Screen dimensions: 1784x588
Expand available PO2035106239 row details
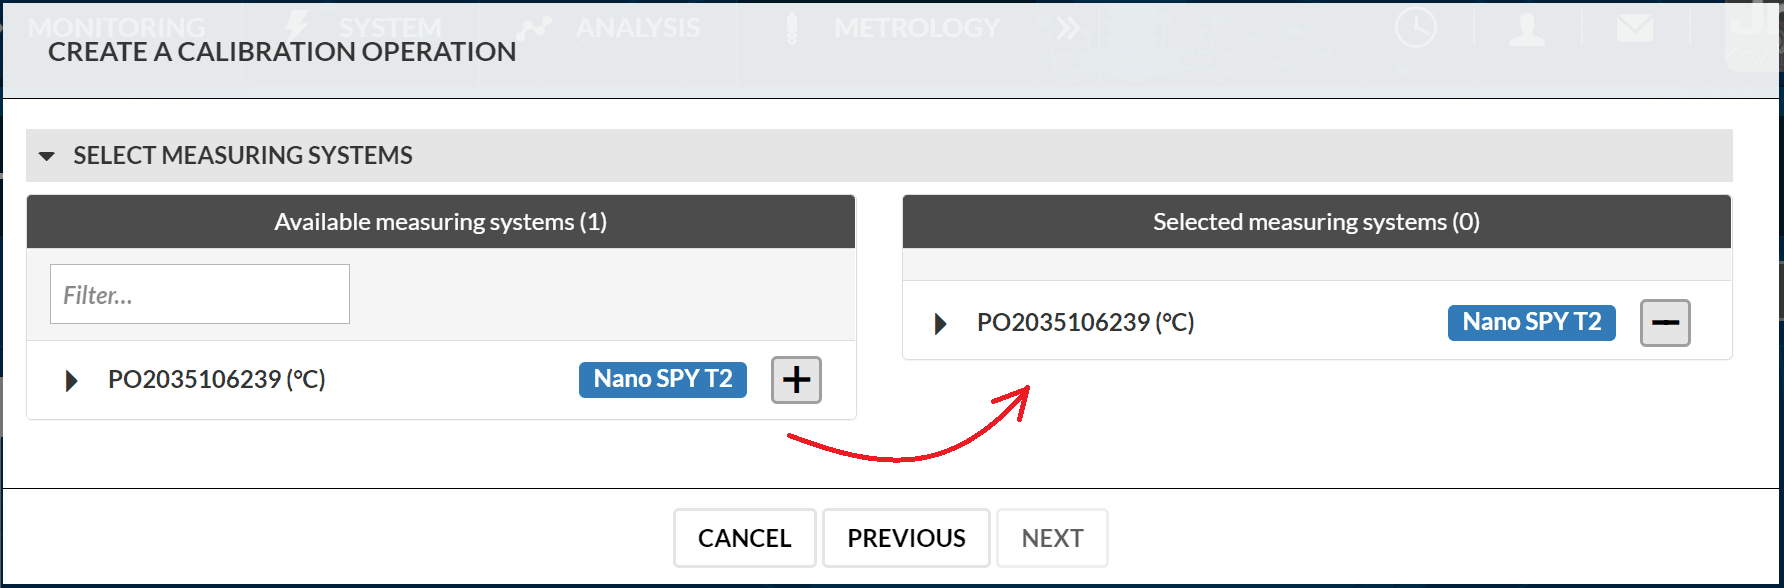[71, 380]
